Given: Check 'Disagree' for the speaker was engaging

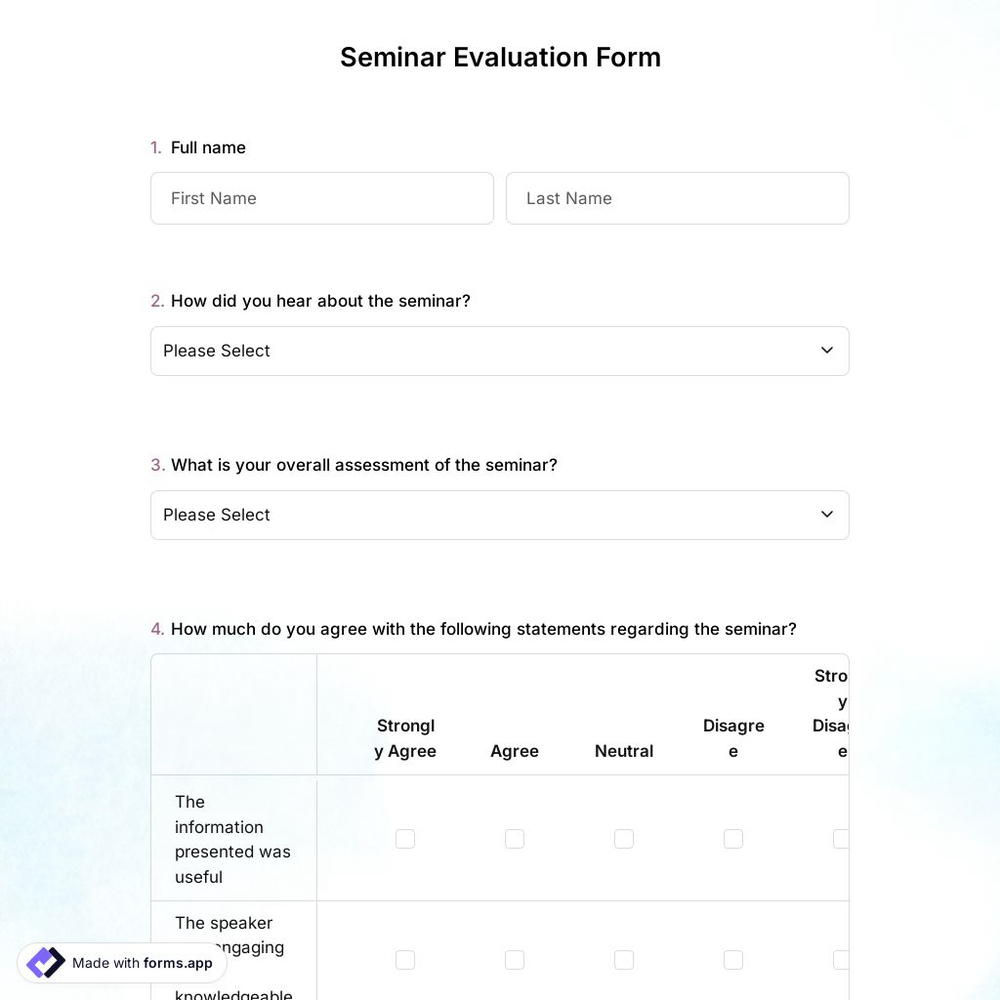Looking at the screenshot, I should (733, 959).
